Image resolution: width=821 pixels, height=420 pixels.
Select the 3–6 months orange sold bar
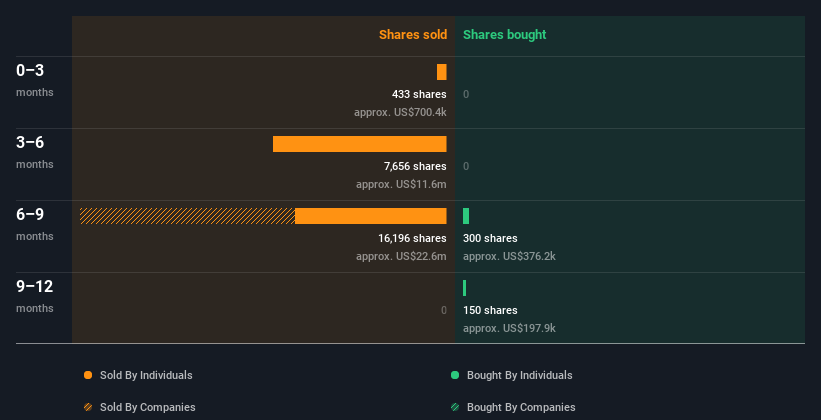click(x=360, y=144)
